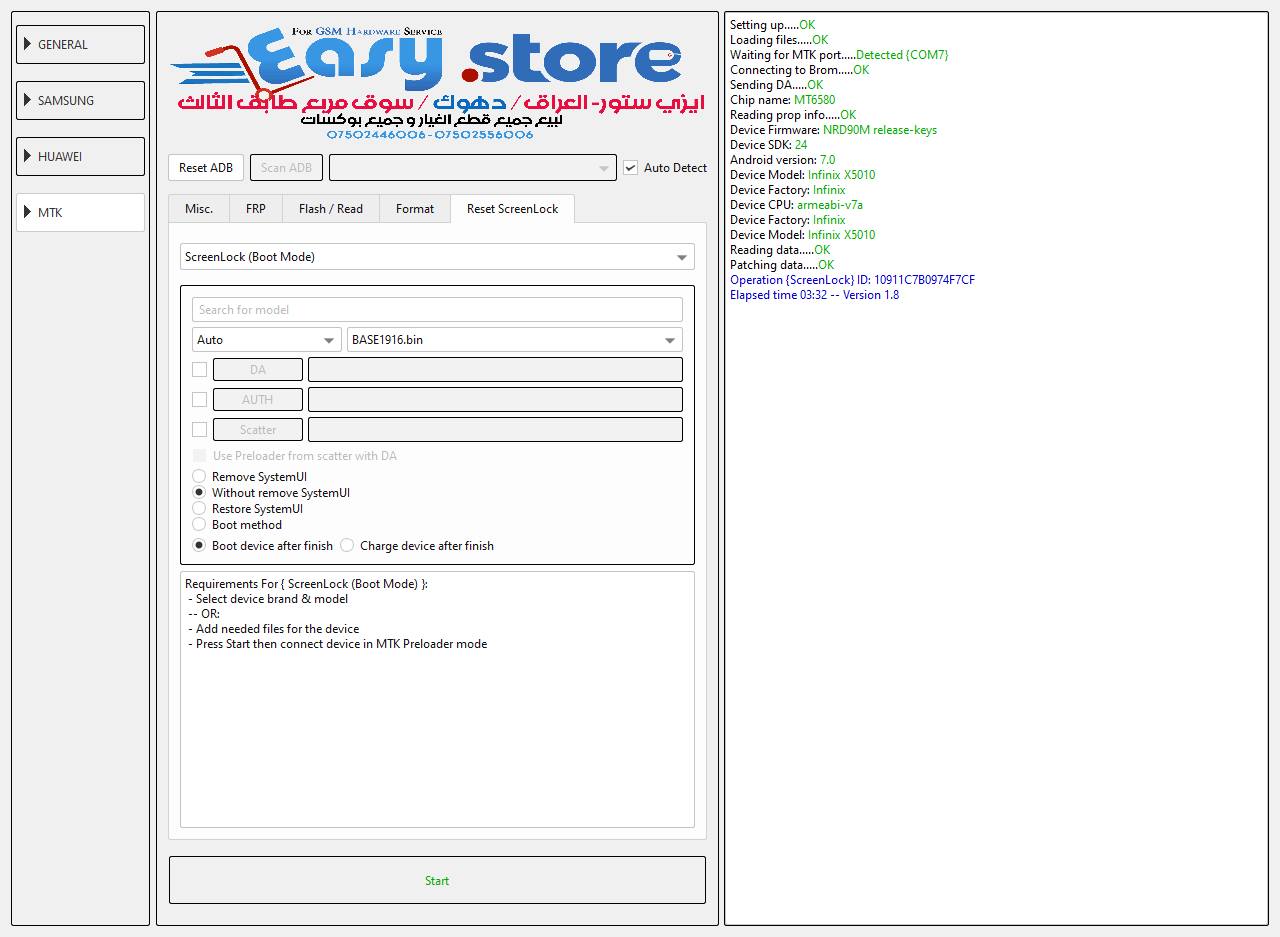
Task: Click the AUTH file path field
Action: tap(495, 400)
